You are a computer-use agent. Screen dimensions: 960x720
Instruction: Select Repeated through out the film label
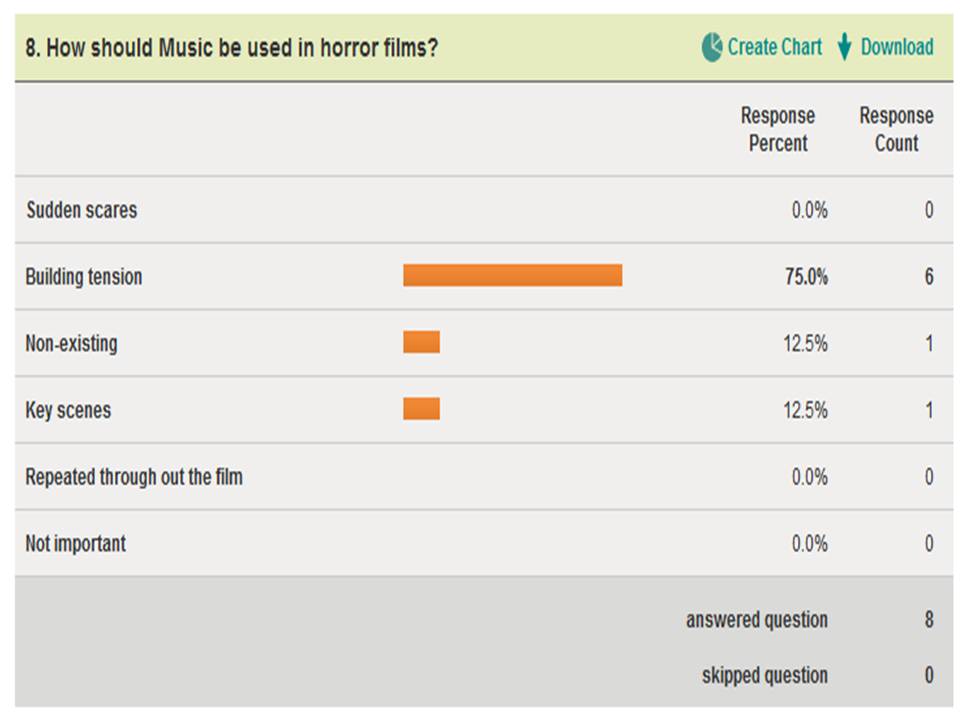click(133, 477)
